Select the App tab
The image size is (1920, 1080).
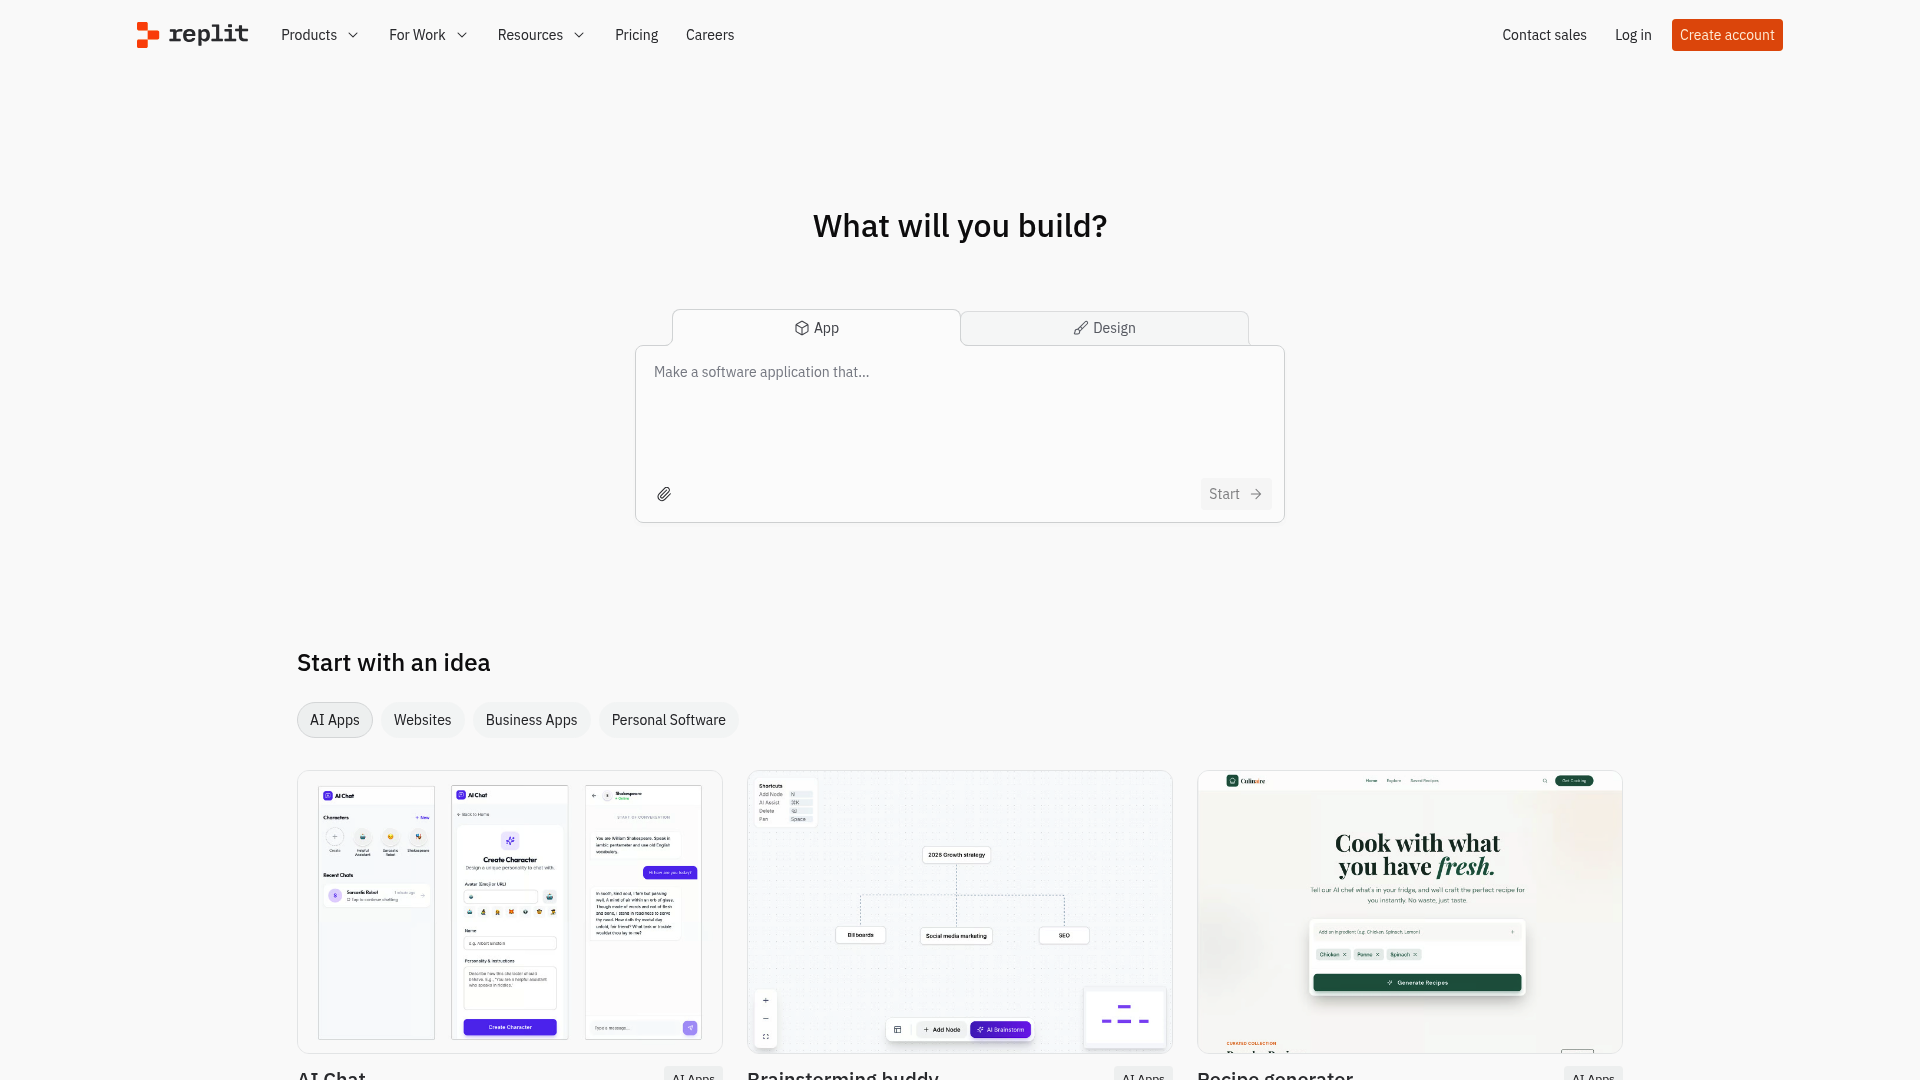click(816, 328)
